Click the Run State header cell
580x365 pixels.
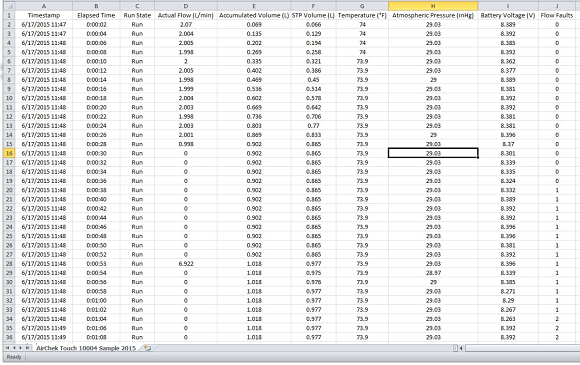coord(137,15)
